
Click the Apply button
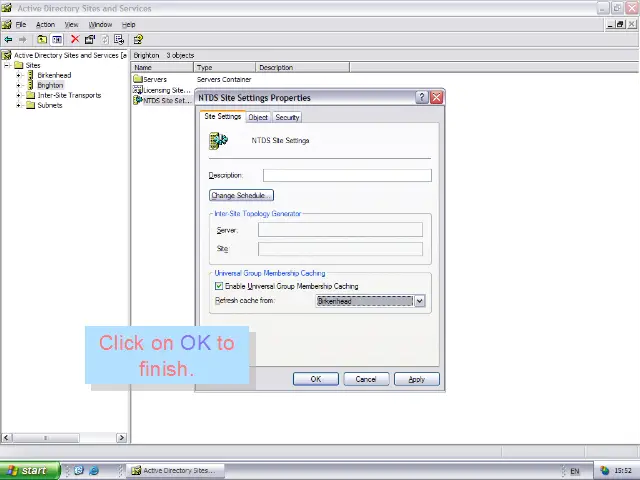[417, 379]
